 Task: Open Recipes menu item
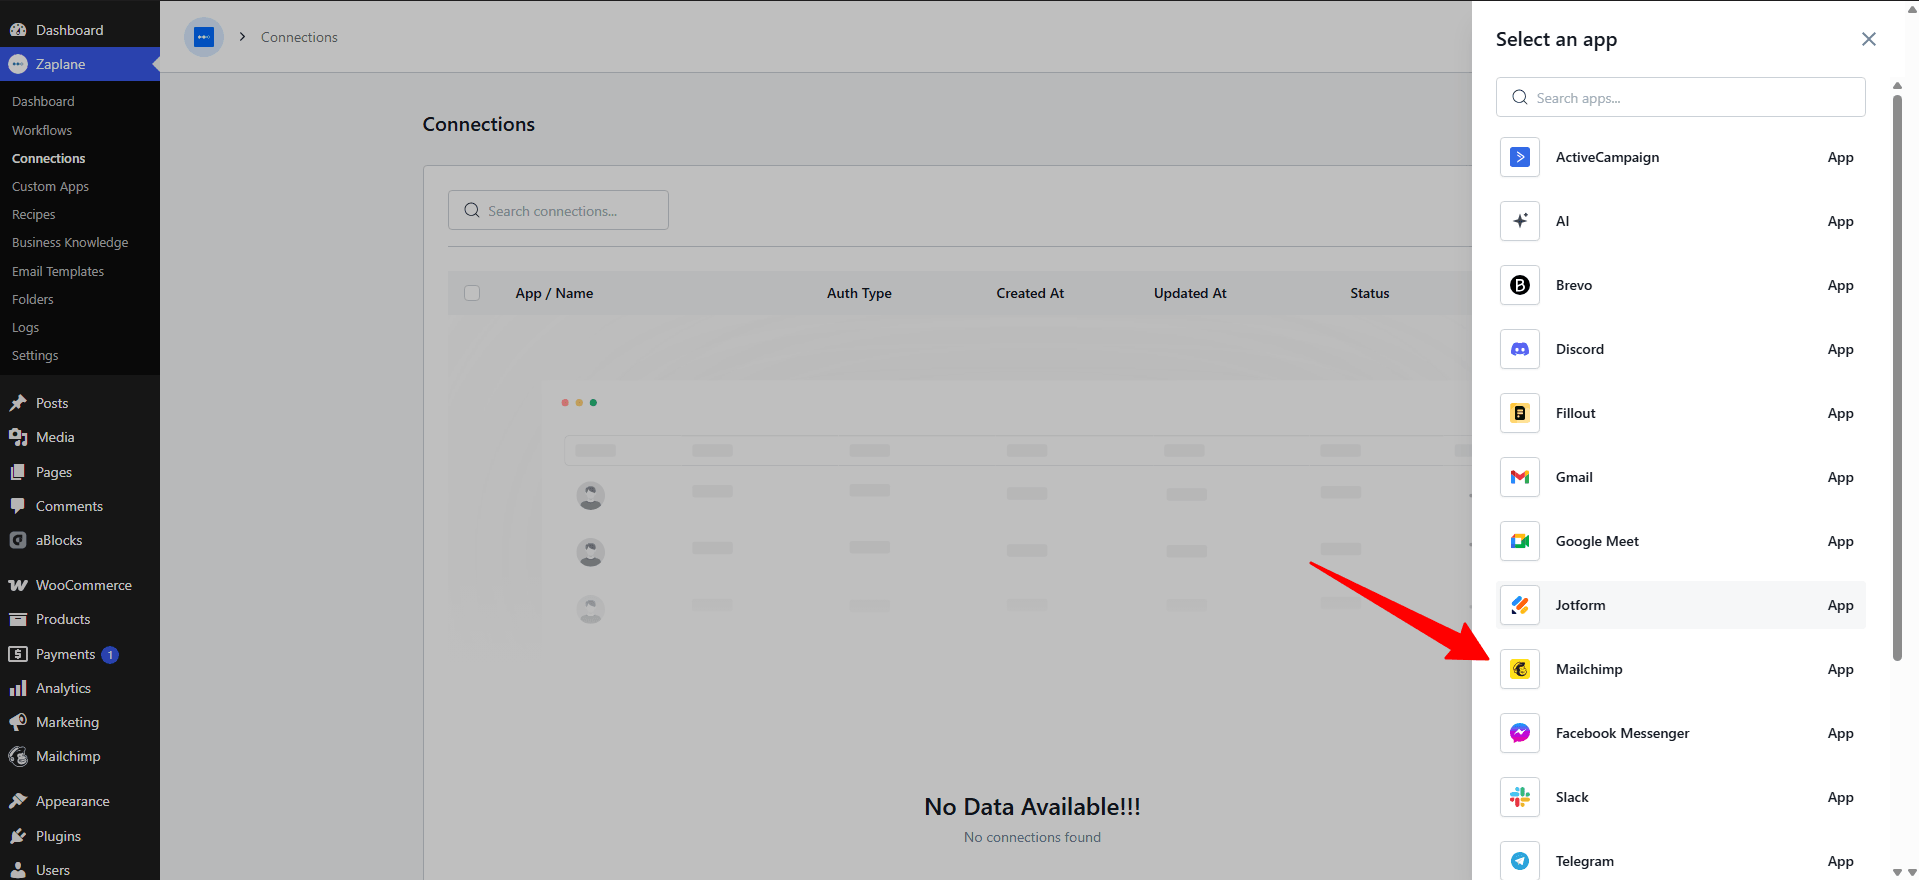[x=34, y=214]
